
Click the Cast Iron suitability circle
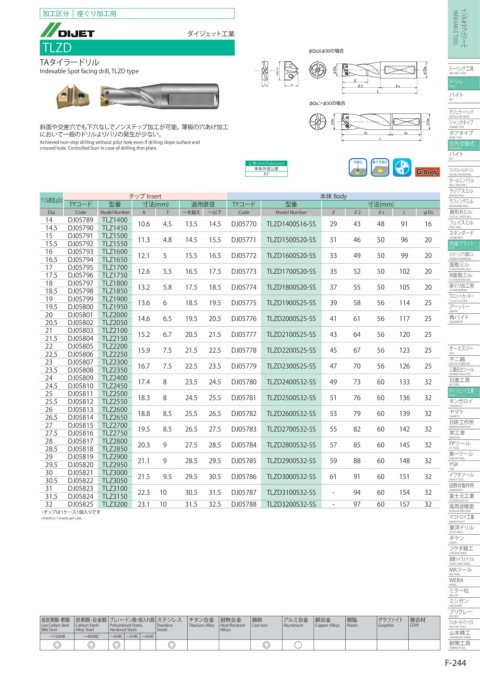[x=266, y=645]
